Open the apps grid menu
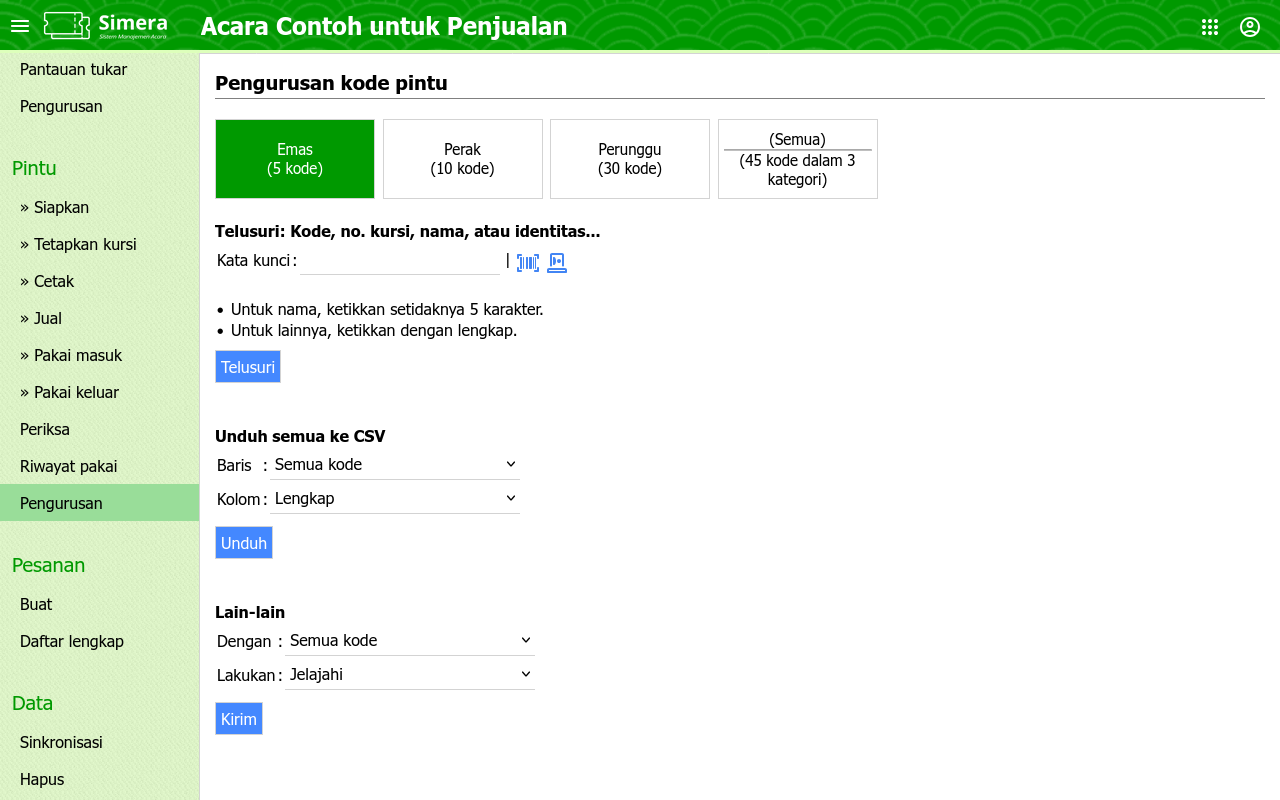 click(1210, 27)
